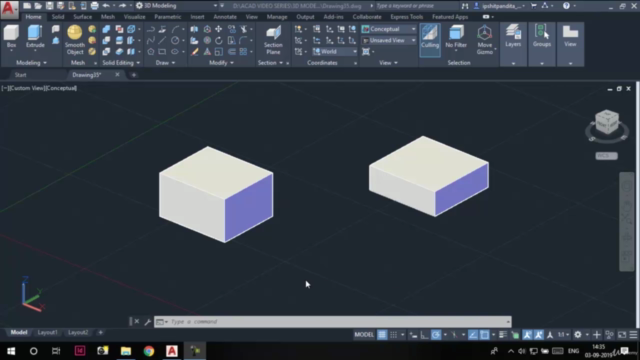The width and height of the screenshot is (640, 360).
Task: Click the Autodesk App Store cart icon
Action: coord(534,6)
